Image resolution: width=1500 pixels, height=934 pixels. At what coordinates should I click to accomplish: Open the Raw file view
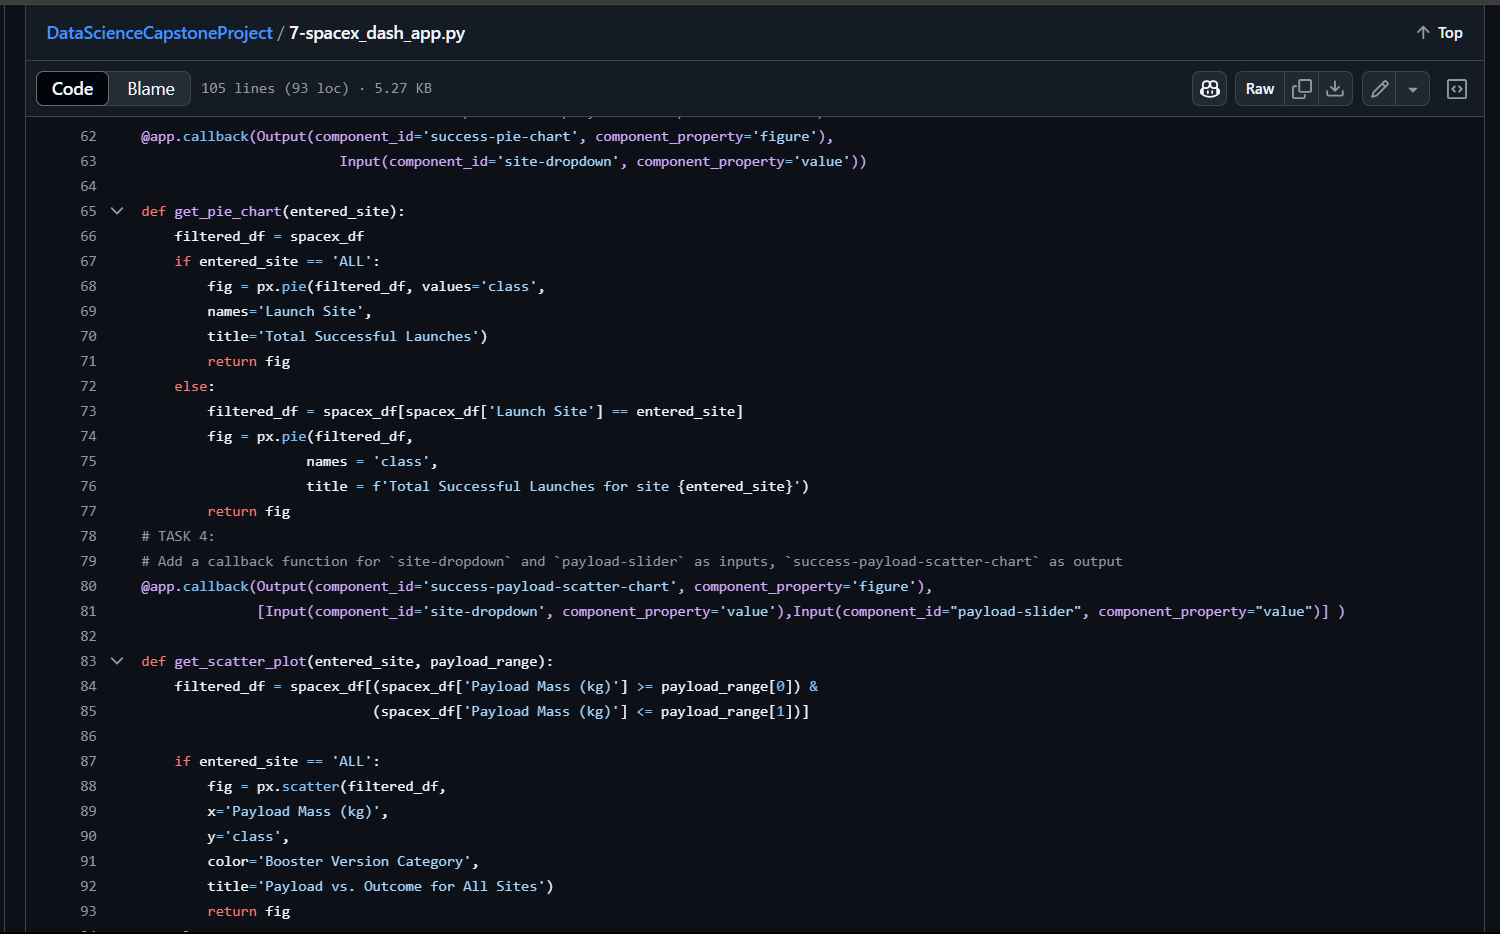pos(1260,89)
